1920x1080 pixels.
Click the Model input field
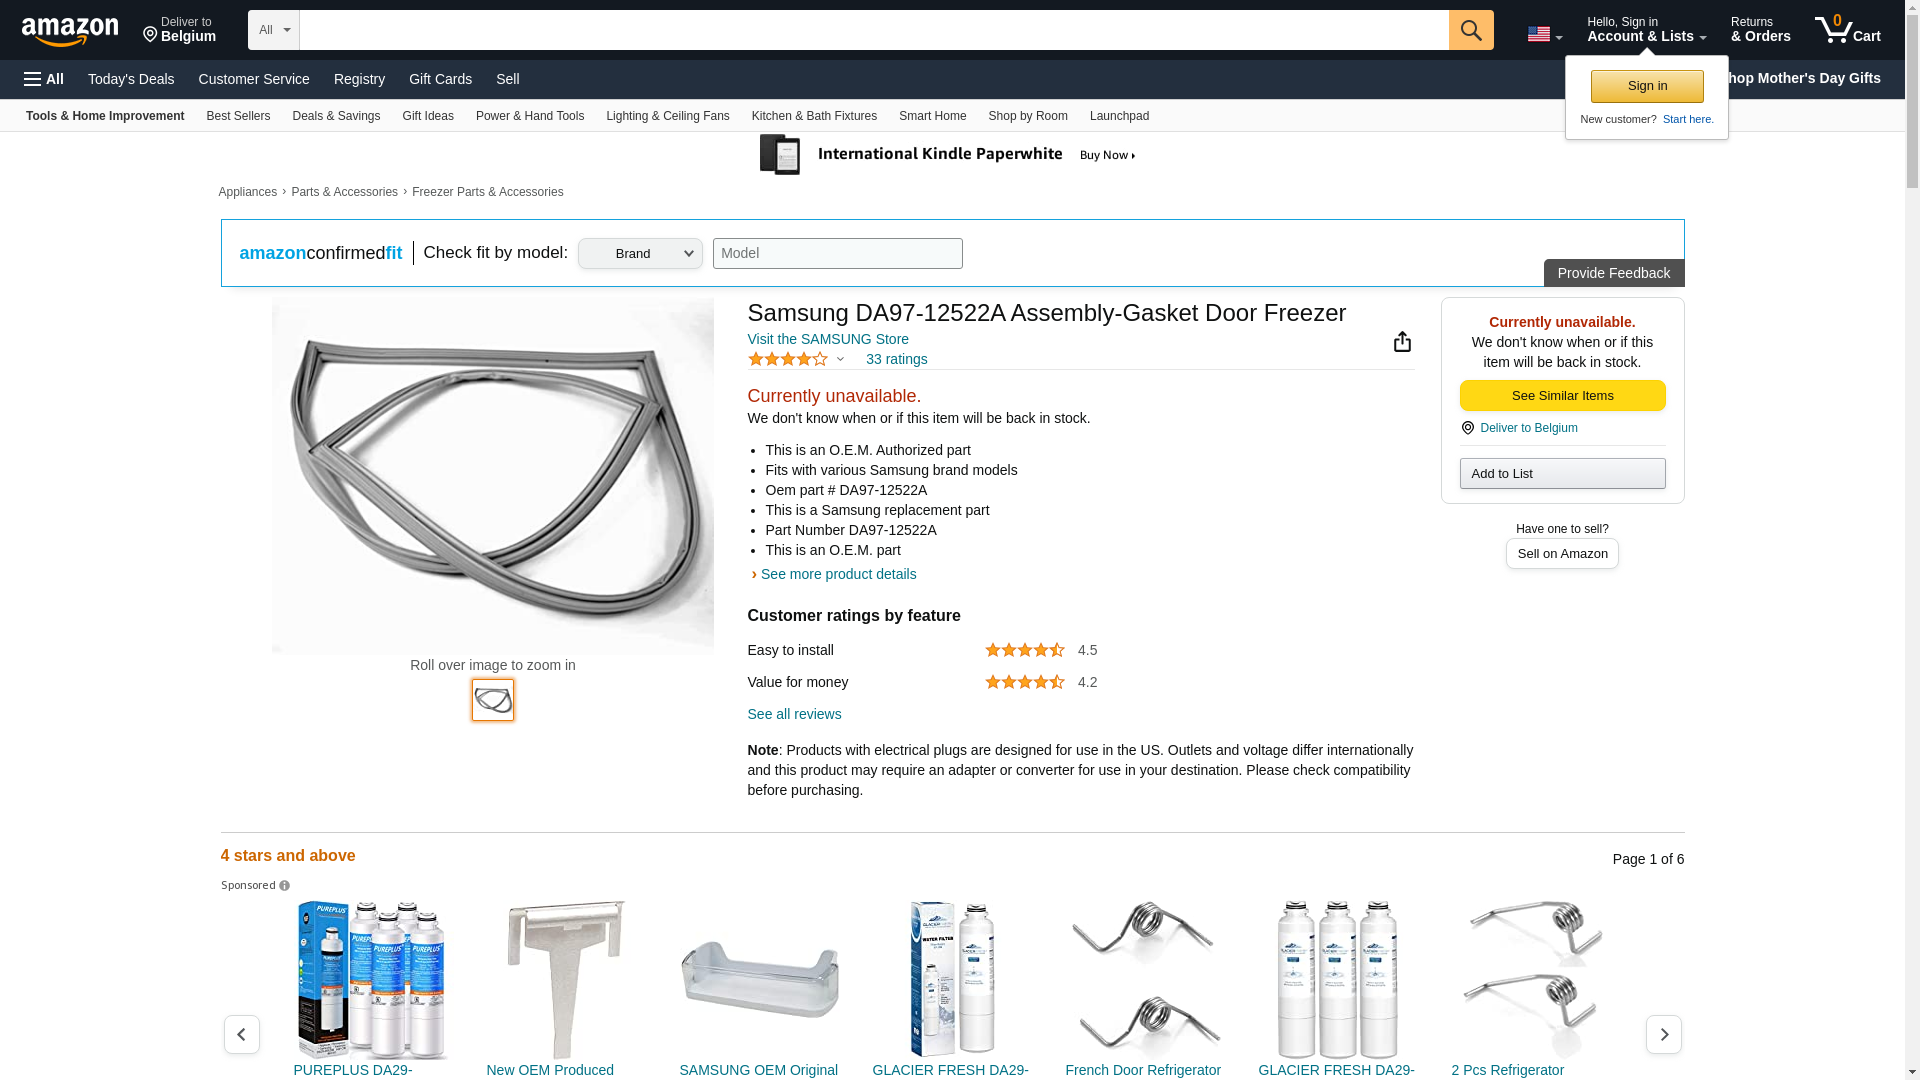point(837,254)
